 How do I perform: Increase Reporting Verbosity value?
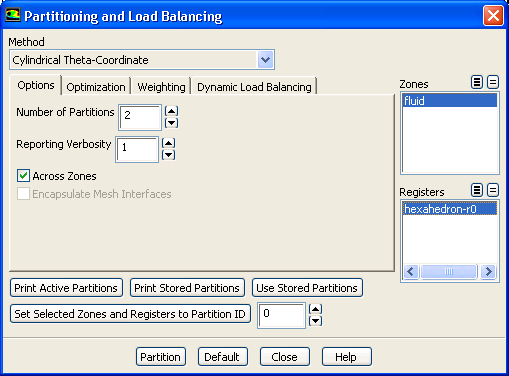point(168,143)
